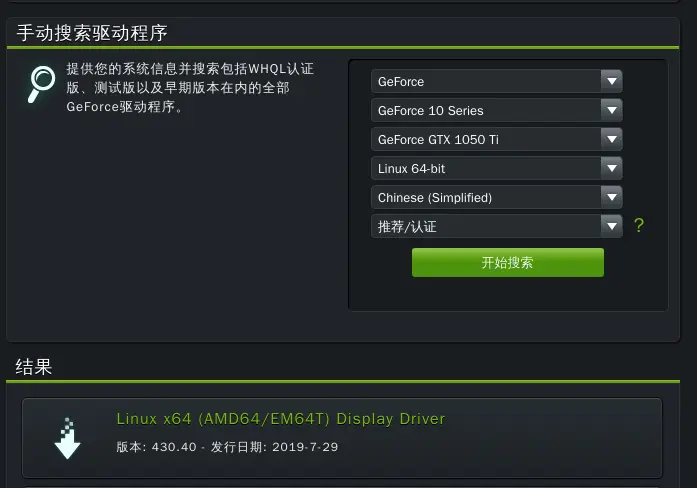Open the Linux 64-bit operating system arrow
The height and width of the screenshot is (488, 697).
click(612, 168)
